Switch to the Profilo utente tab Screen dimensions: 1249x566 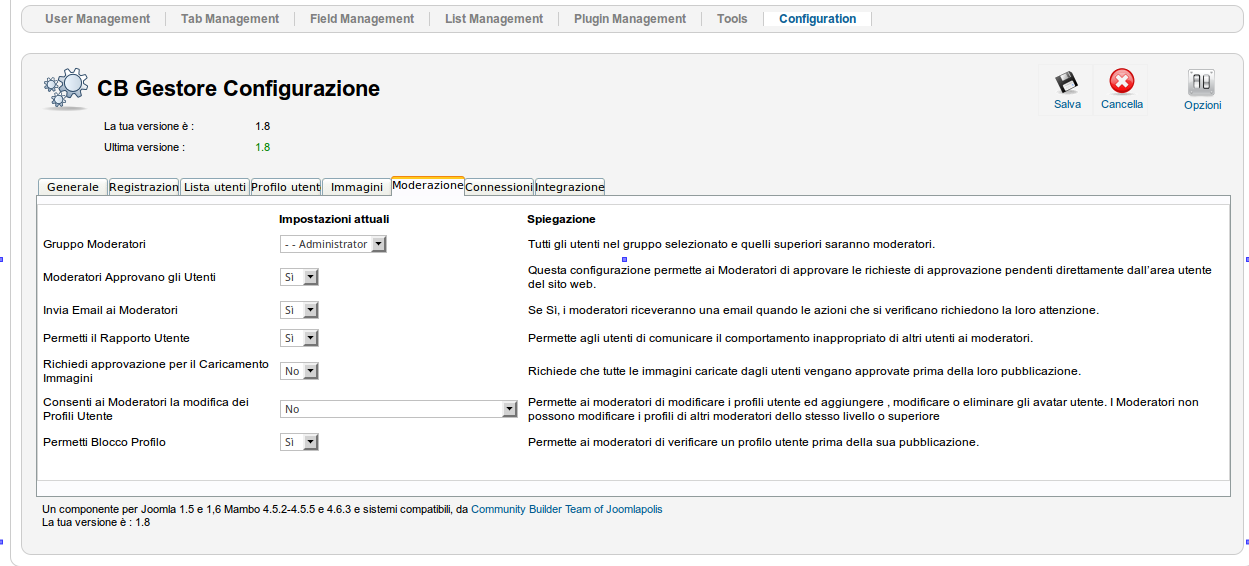point(286,187)
